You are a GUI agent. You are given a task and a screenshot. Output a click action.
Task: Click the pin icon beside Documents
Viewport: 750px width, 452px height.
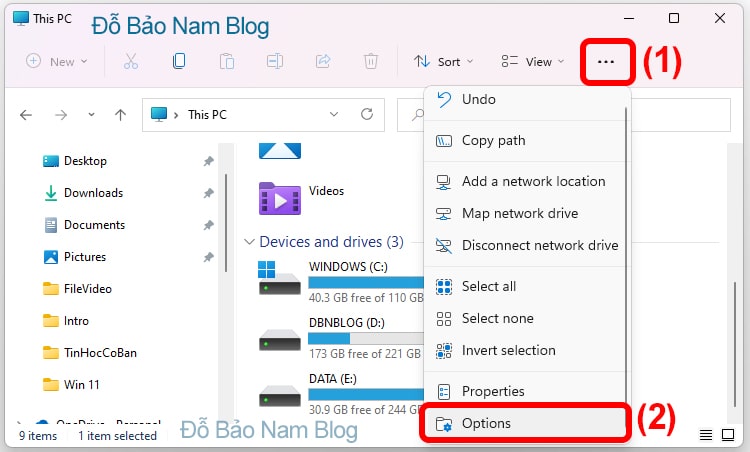pyautogui.click(x=208, y=225)
